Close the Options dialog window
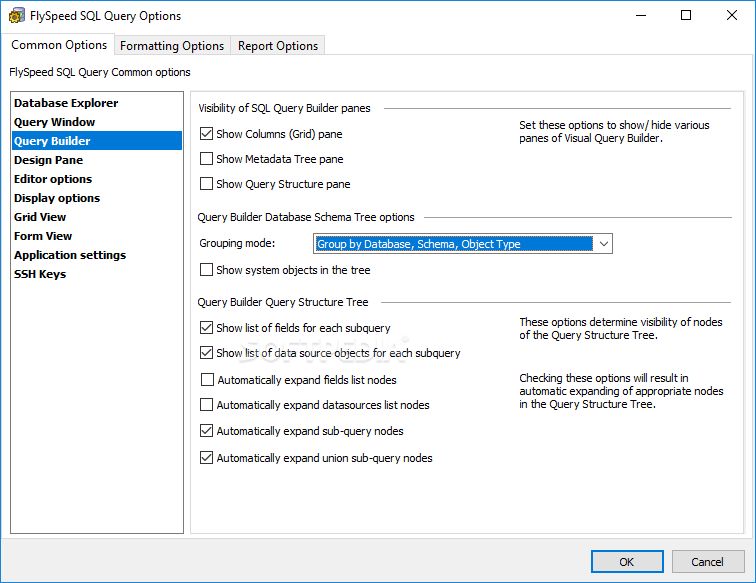Screen dimensions: 756x583 (731, 15)
